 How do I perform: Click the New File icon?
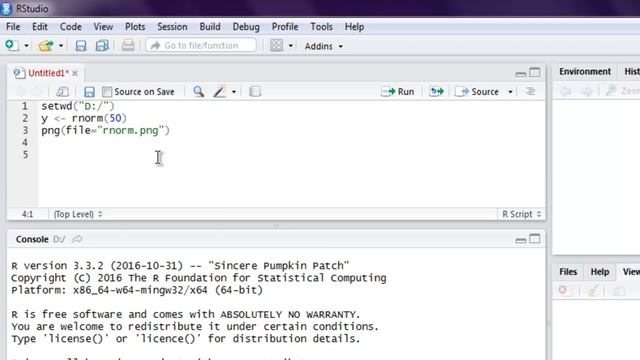(11, 45)
